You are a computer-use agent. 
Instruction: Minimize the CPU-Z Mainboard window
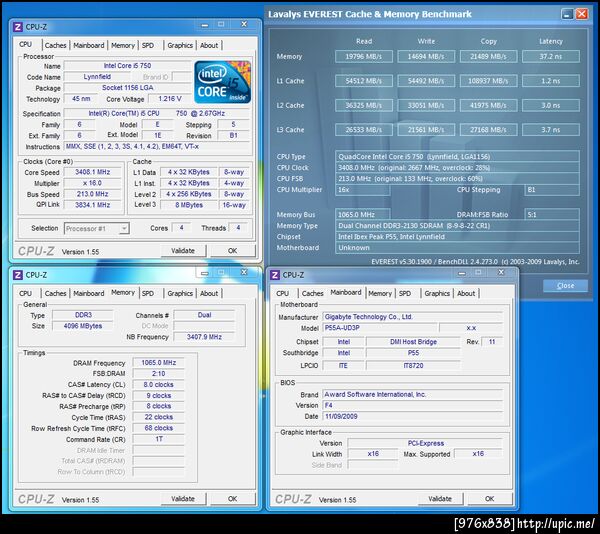462,273
